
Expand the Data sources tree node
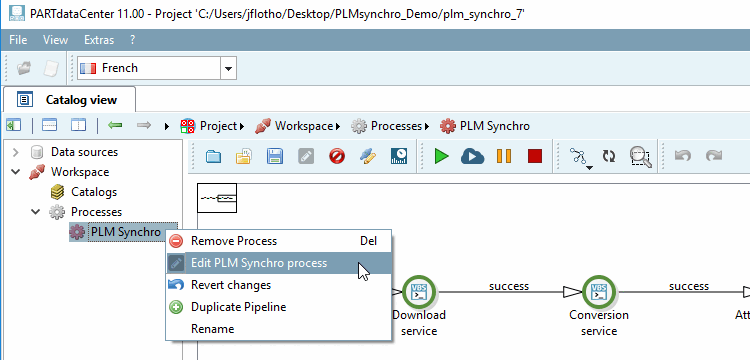click(16, 152)
